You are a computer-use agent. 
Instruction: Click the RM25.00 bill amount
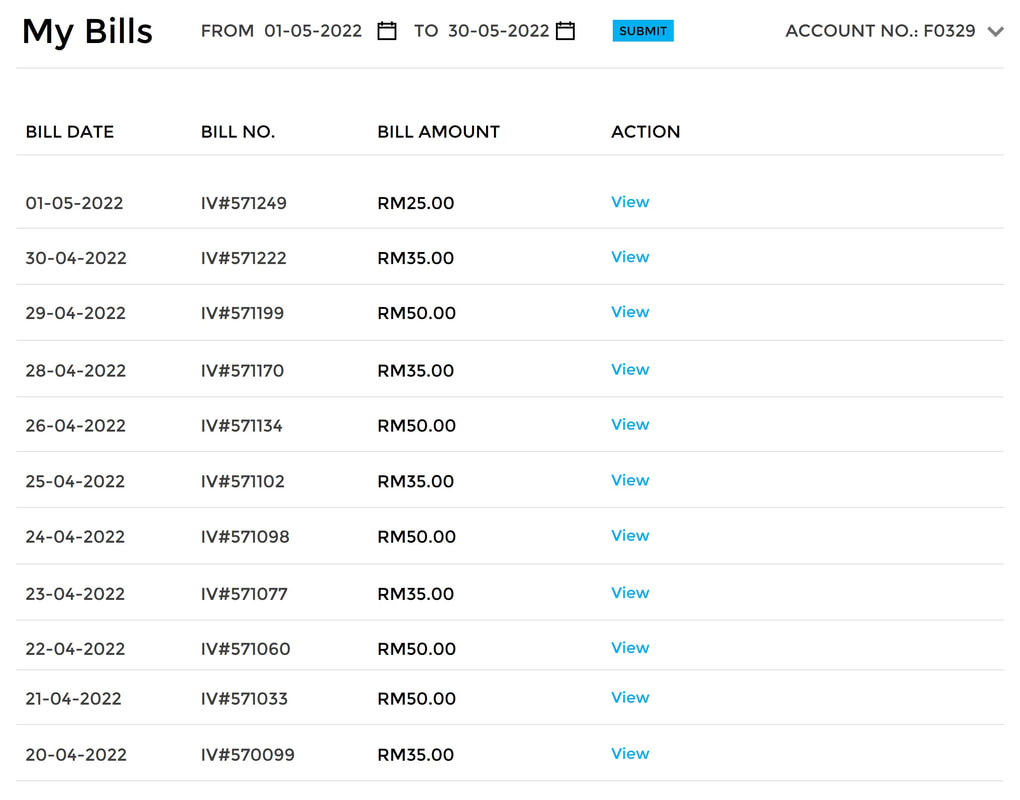tap(416, 203)
